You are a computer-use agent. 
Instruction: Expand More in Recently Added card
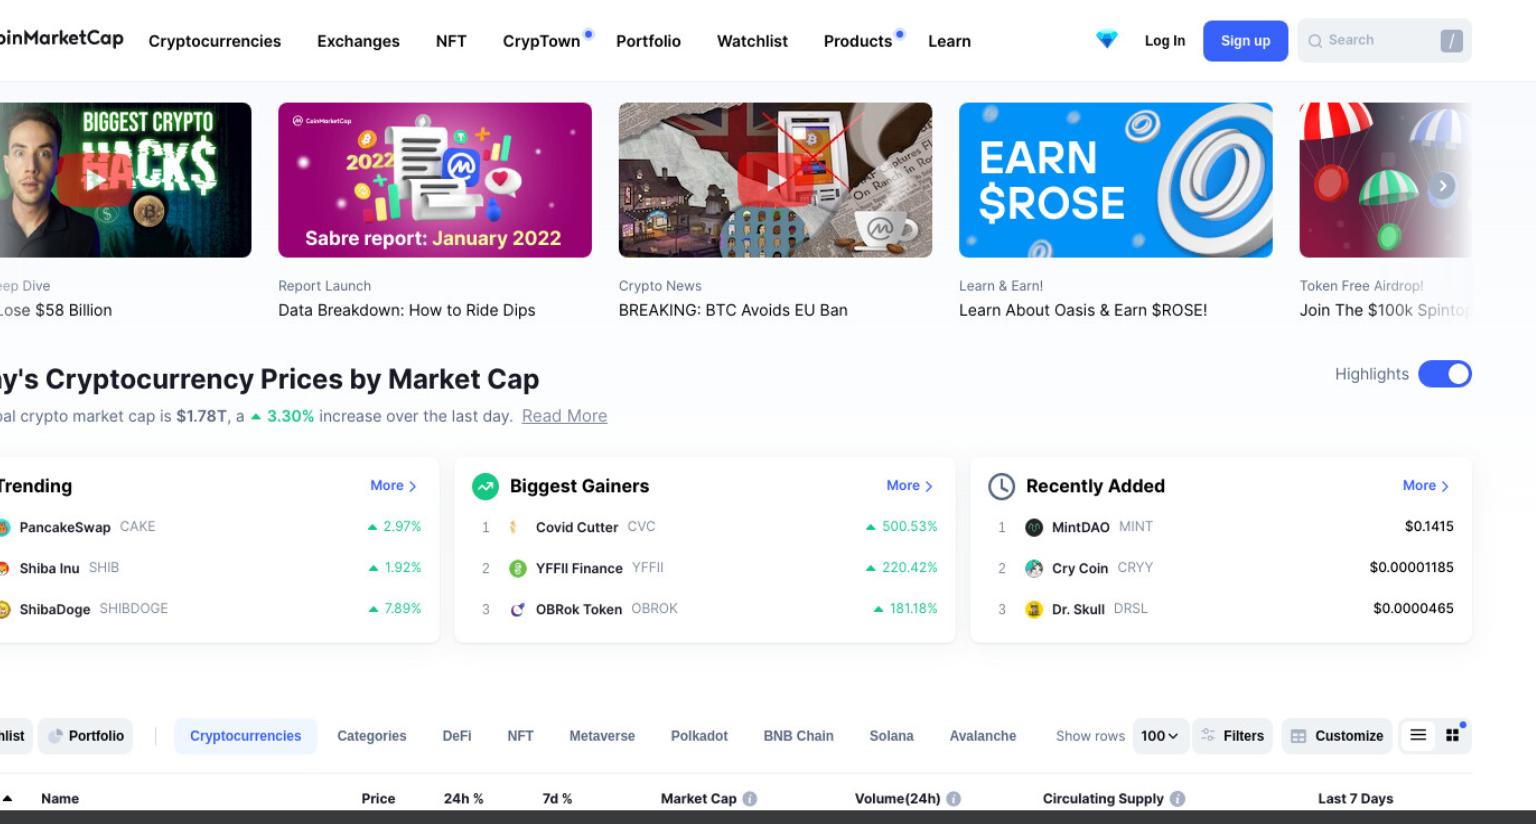(x=1425, y=485)
